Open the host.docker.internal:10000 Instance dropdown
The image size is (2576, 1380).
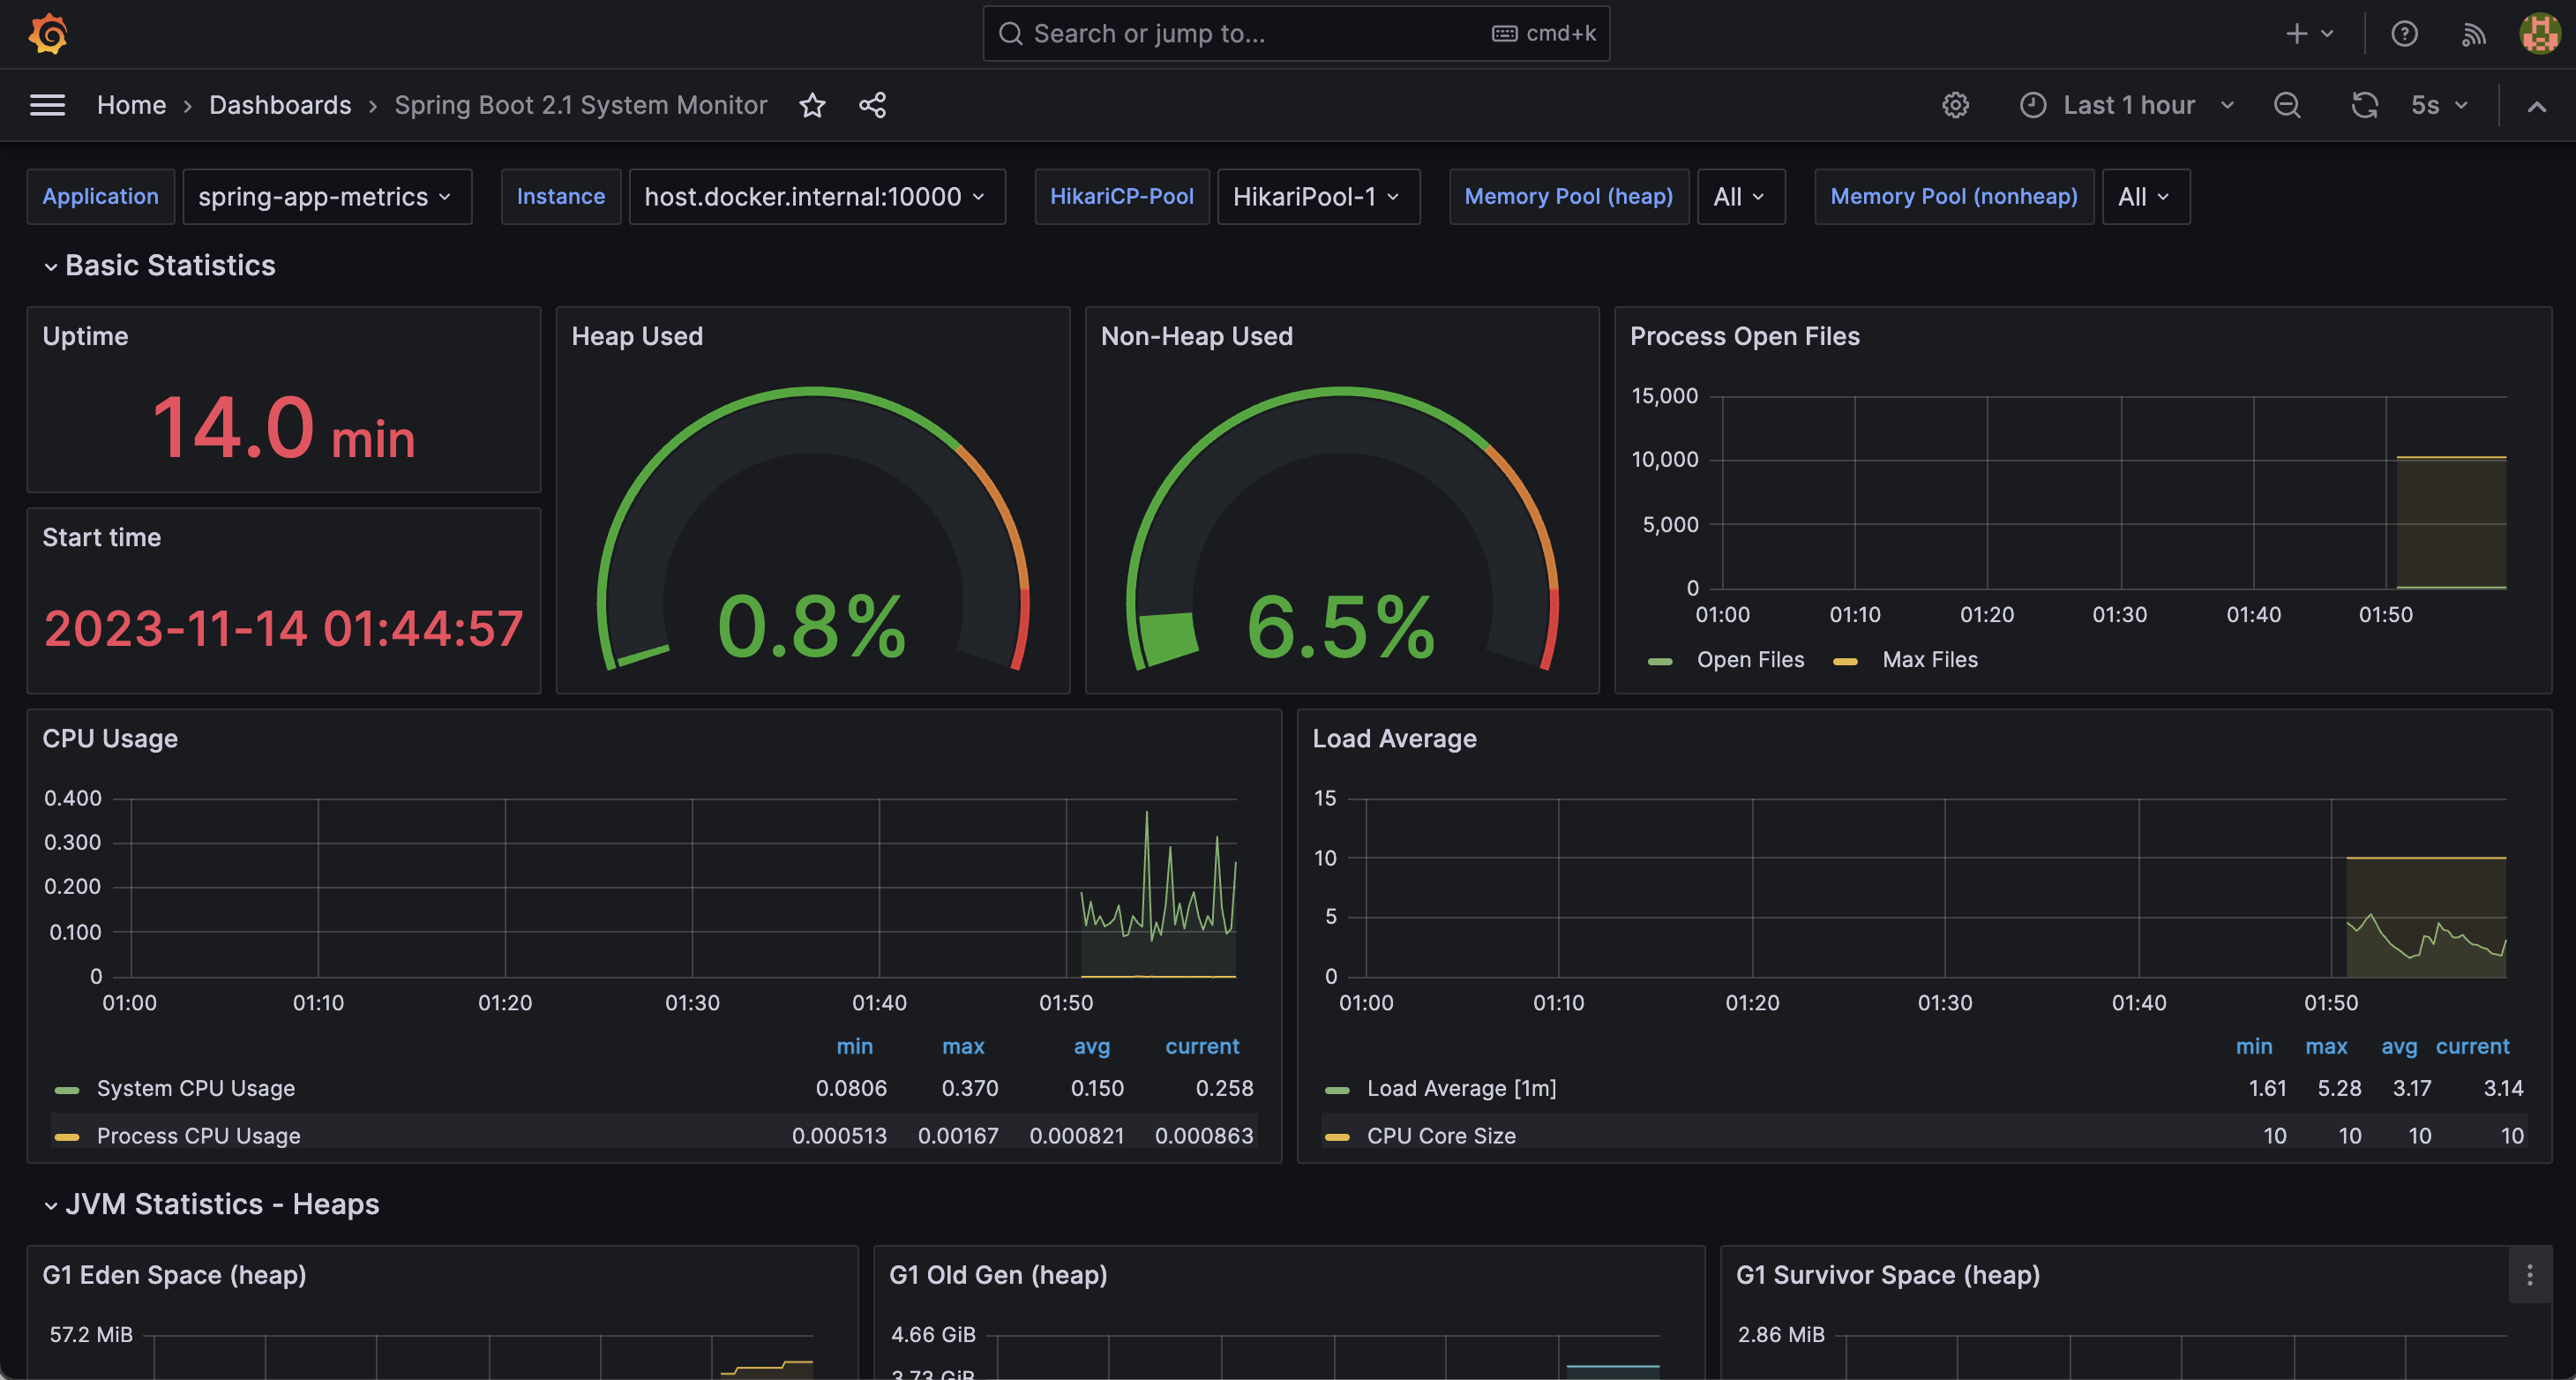(x=816, y=196)
